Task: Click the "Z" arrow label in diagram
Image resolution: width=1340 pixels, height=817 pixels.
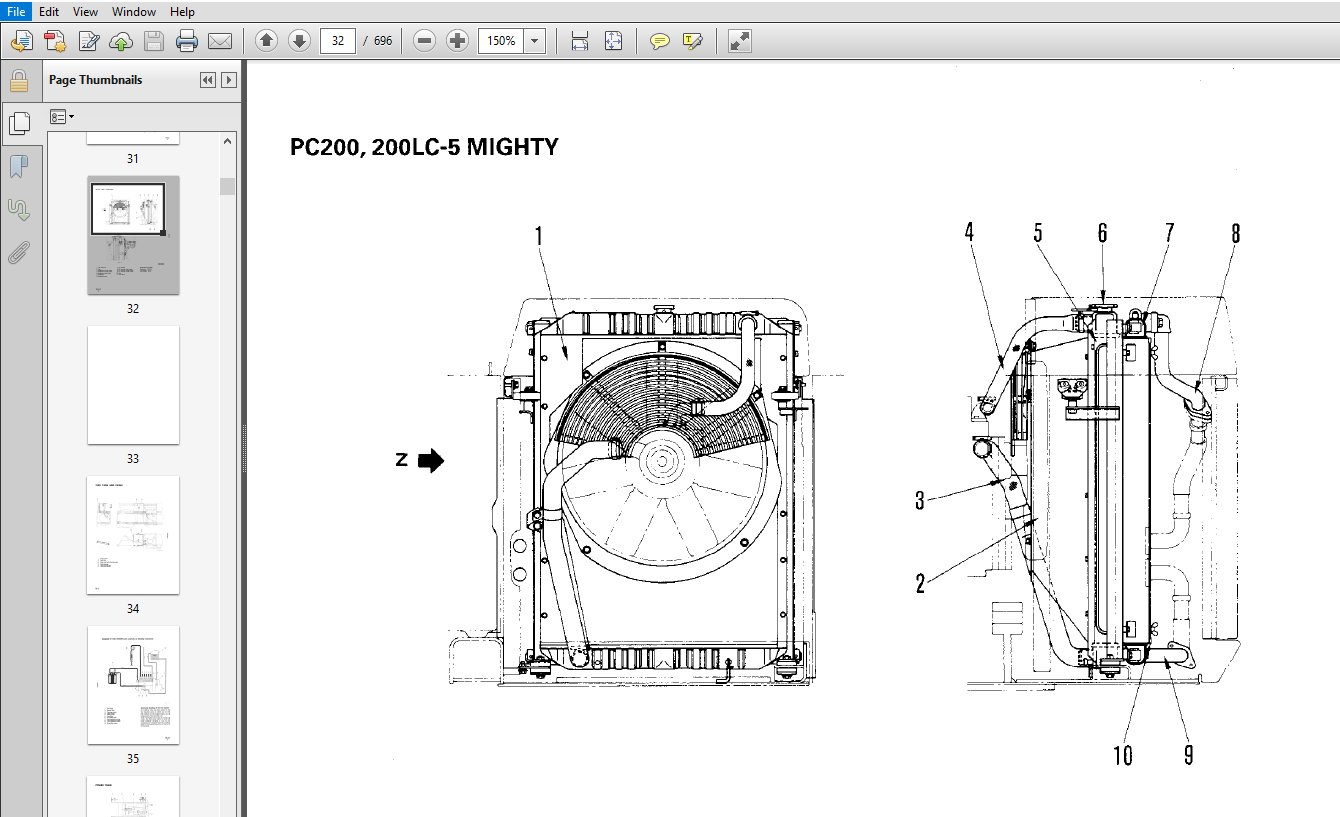Action: [419, 460]
